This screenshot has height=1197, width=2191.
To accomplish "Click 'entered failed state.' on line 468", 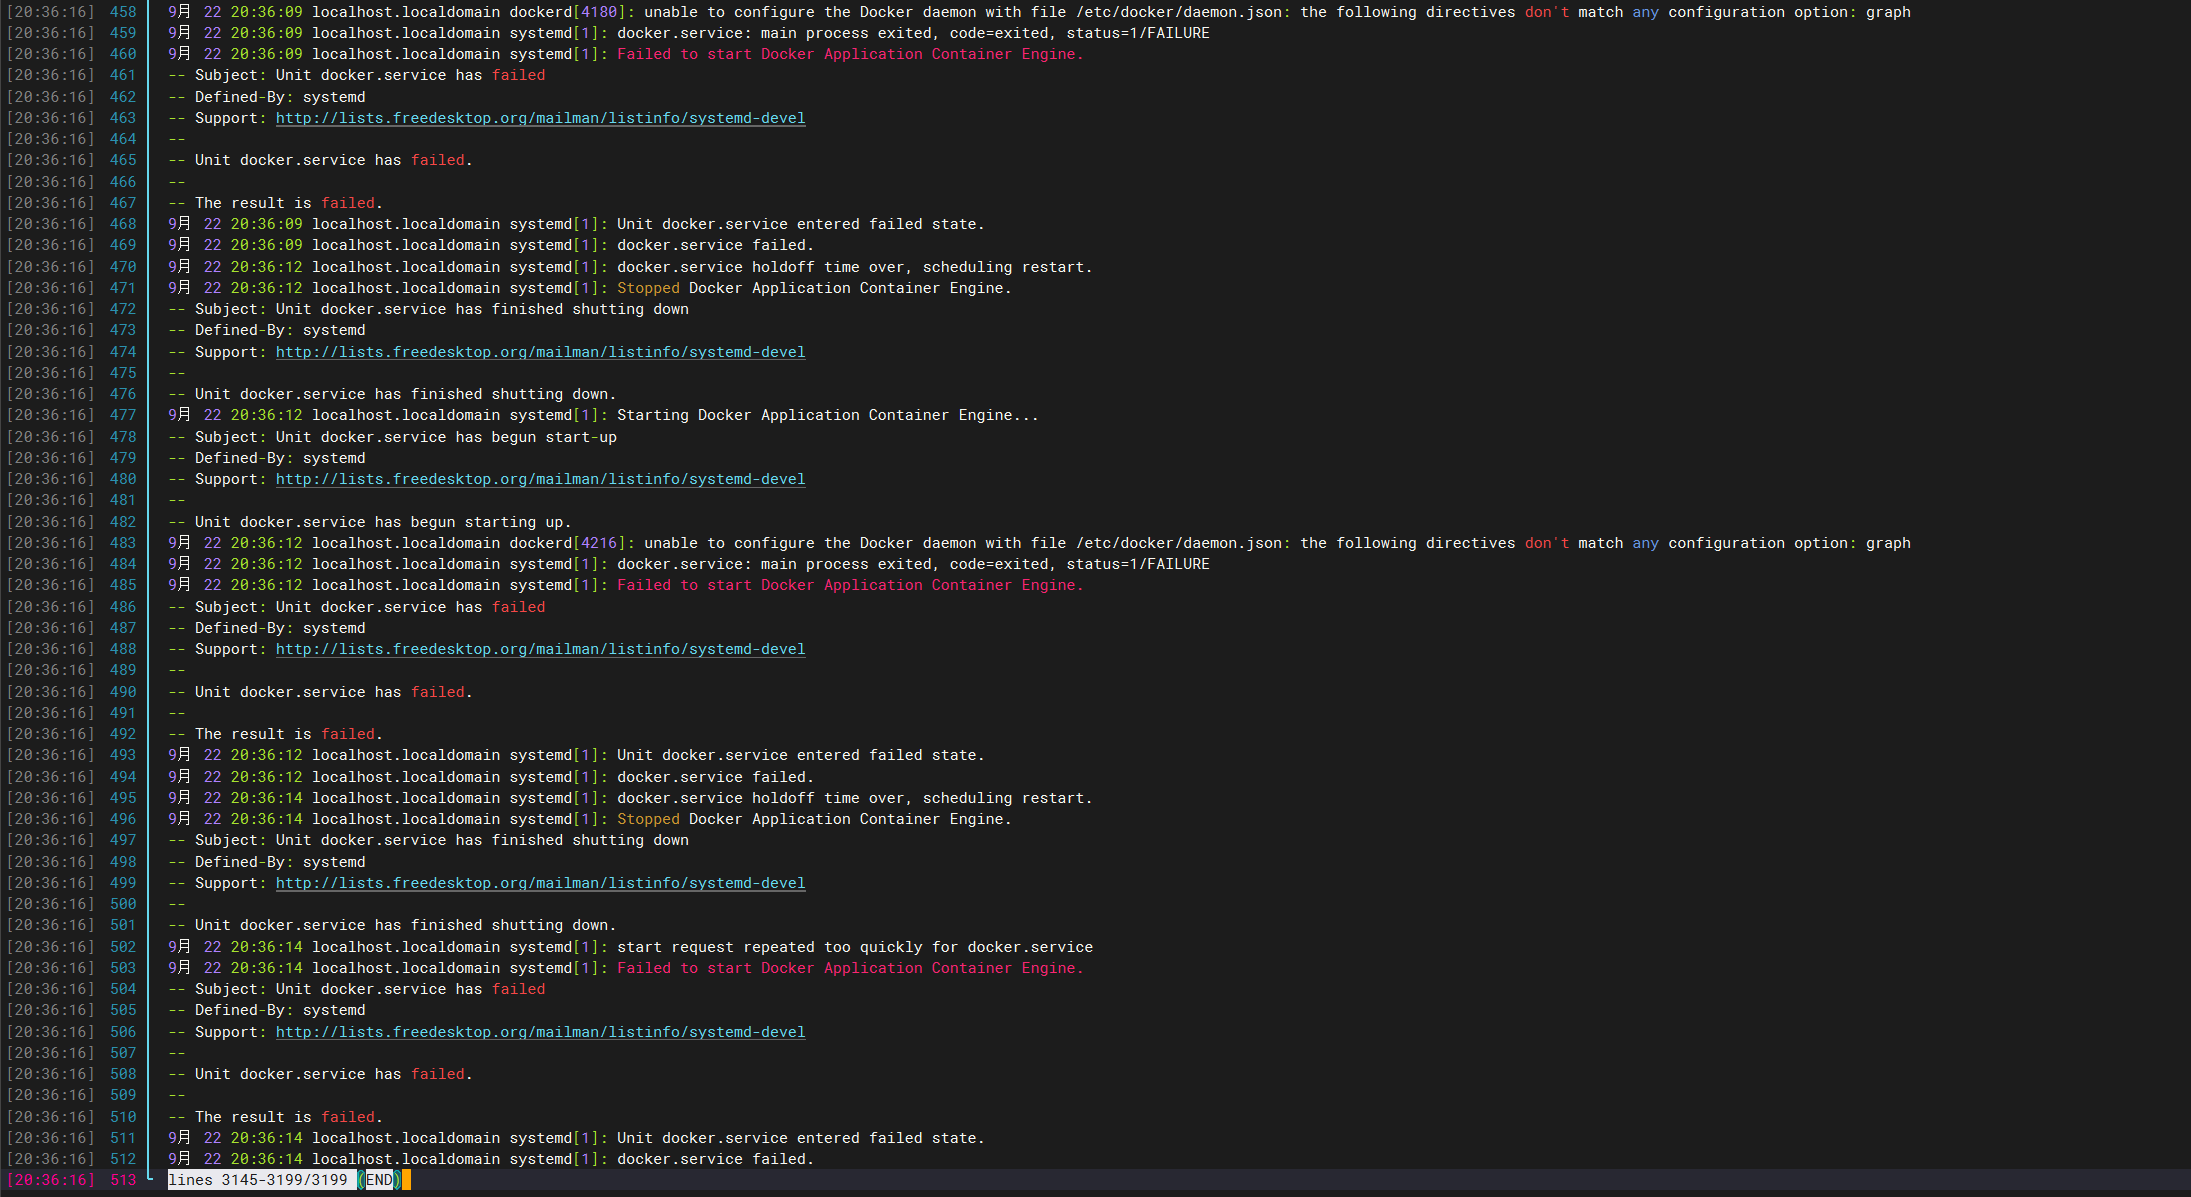I will pyautogui.click(x=891, y=224).
